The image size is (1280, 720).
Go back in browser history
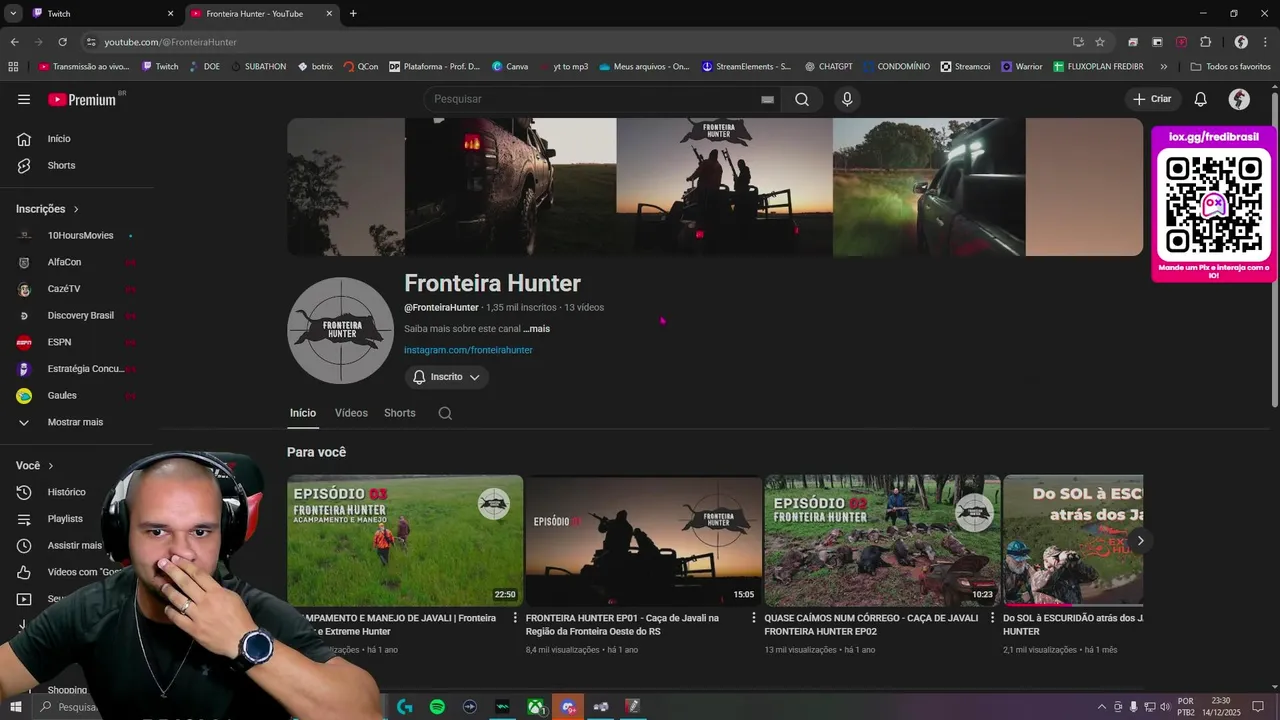[x=14, y=42]
